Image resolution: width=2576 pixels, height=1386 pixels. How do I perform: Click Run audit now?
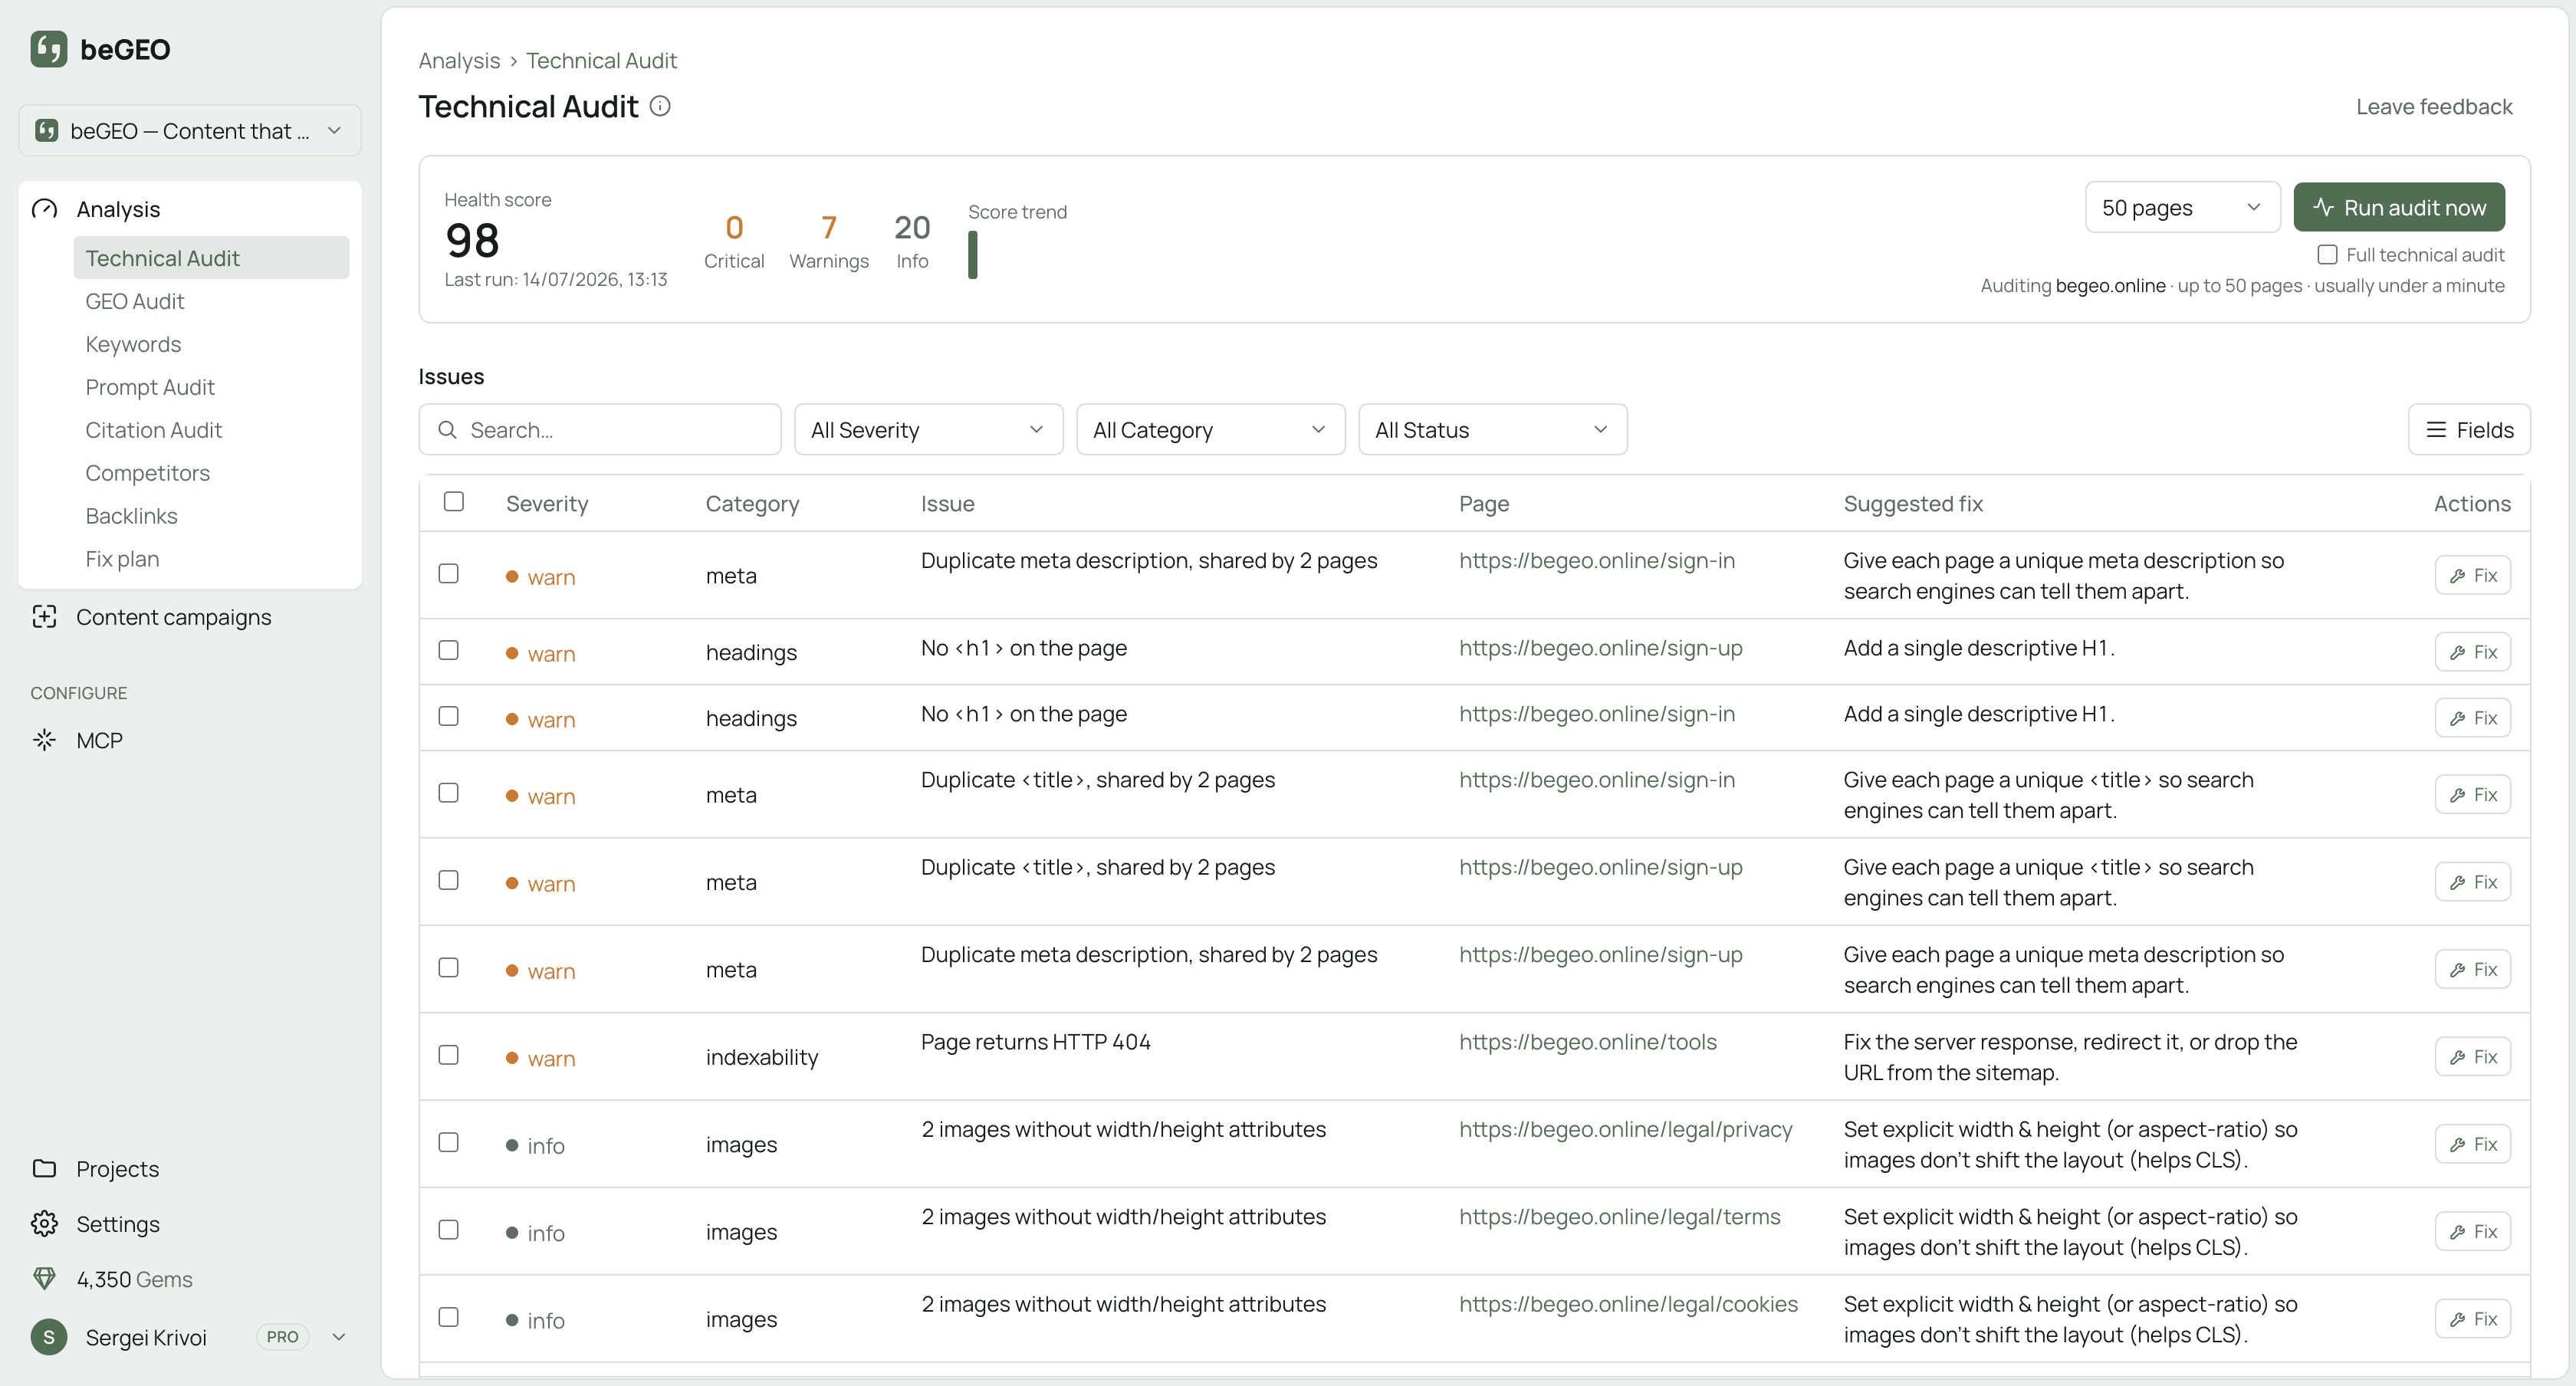click(x=2398, y=207)
